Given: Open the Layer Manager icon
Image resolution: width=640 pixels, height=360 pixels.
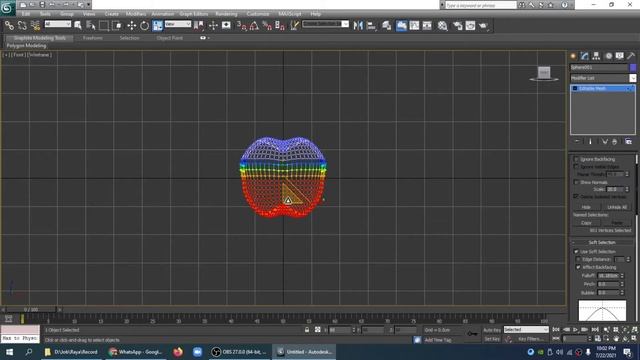Looking at the screenshot, I should [x=387, y=26].
